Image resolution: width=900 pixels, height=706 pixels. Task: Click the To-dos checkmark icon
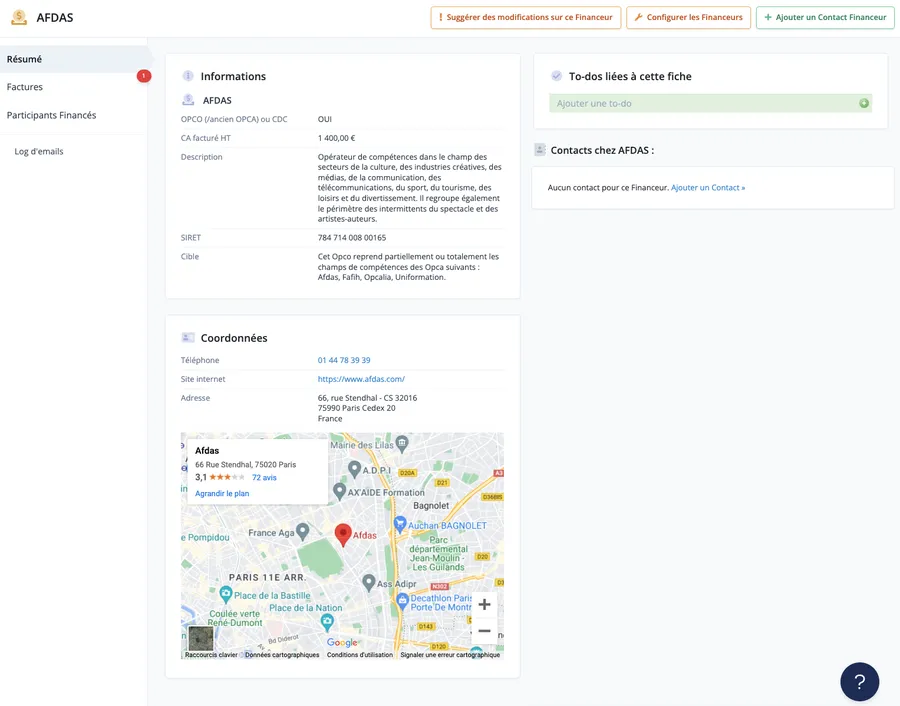pos(556,76)
